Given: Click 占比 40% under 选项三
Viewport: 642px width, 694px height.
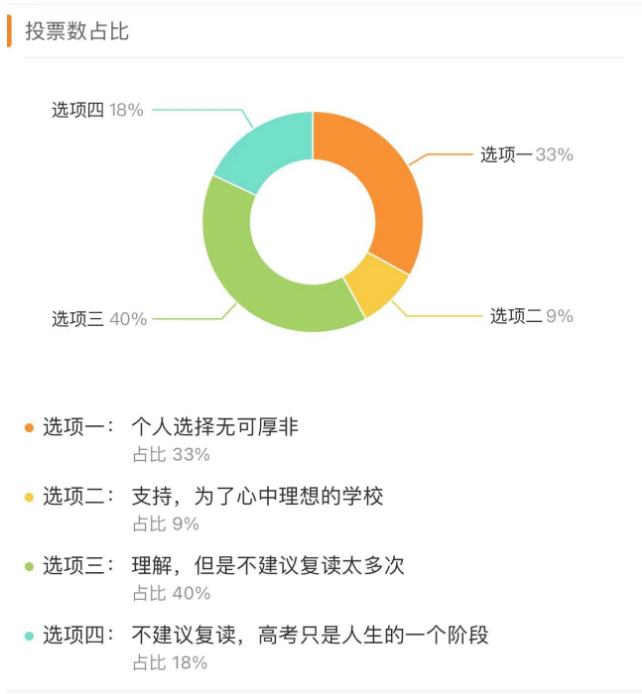Looking at the screenshot, I should pos(171,592).
